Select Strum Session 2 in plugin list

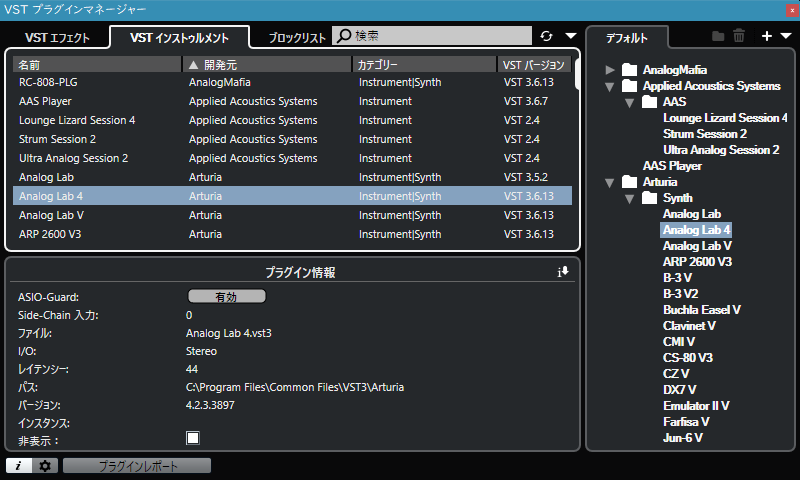(x=292, y=139)
